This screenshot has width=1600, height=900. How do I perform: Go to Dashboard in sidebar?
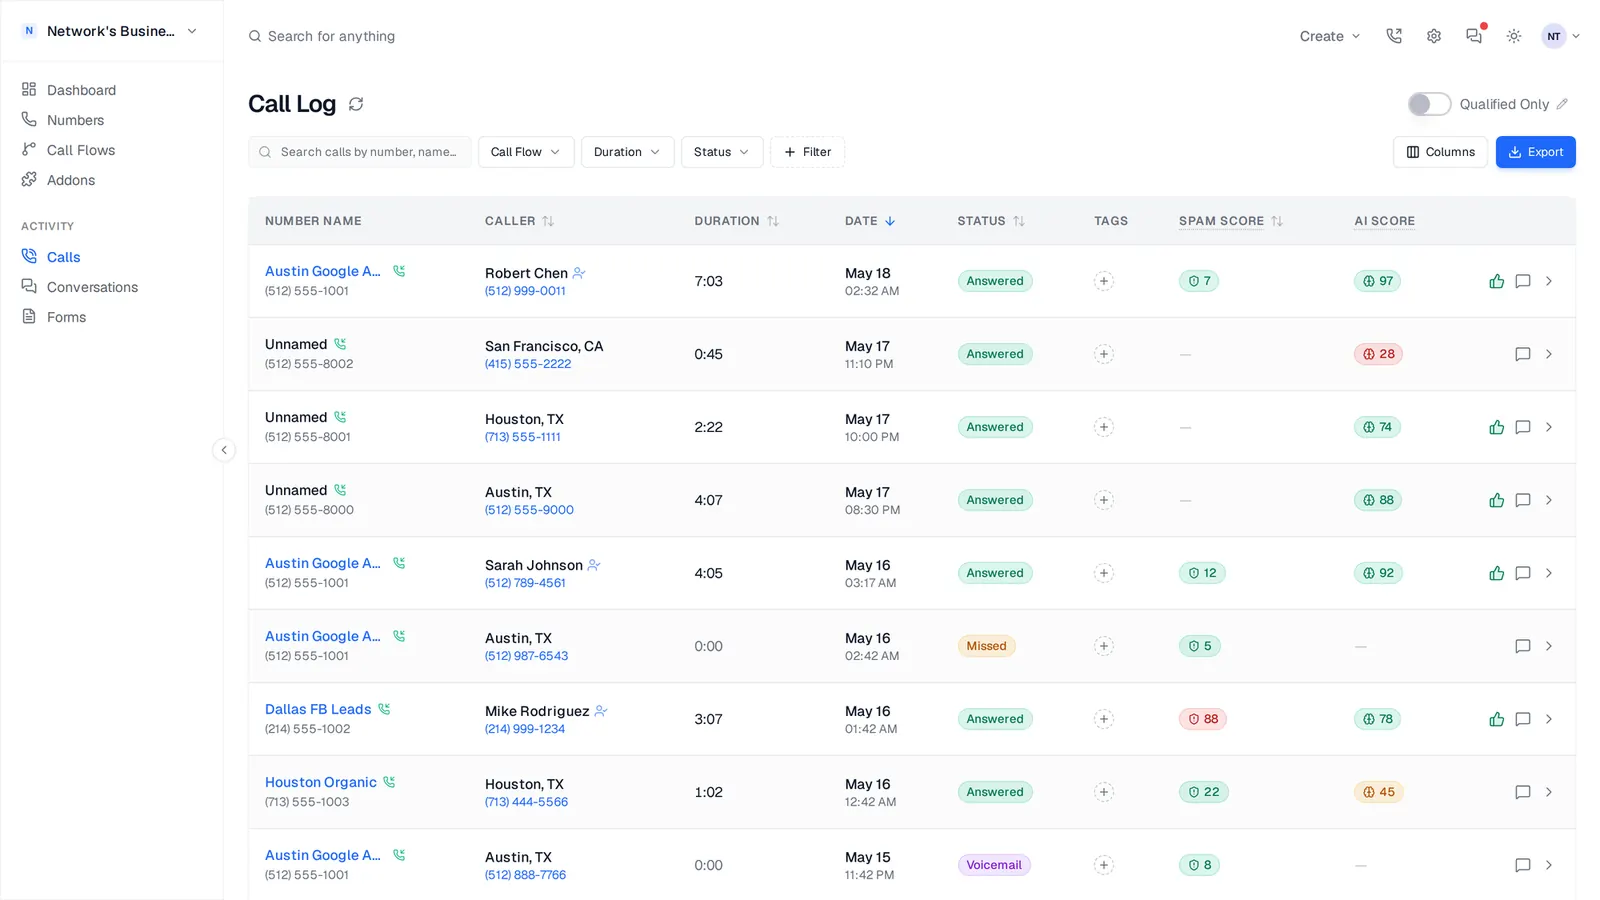click(81, 90)
